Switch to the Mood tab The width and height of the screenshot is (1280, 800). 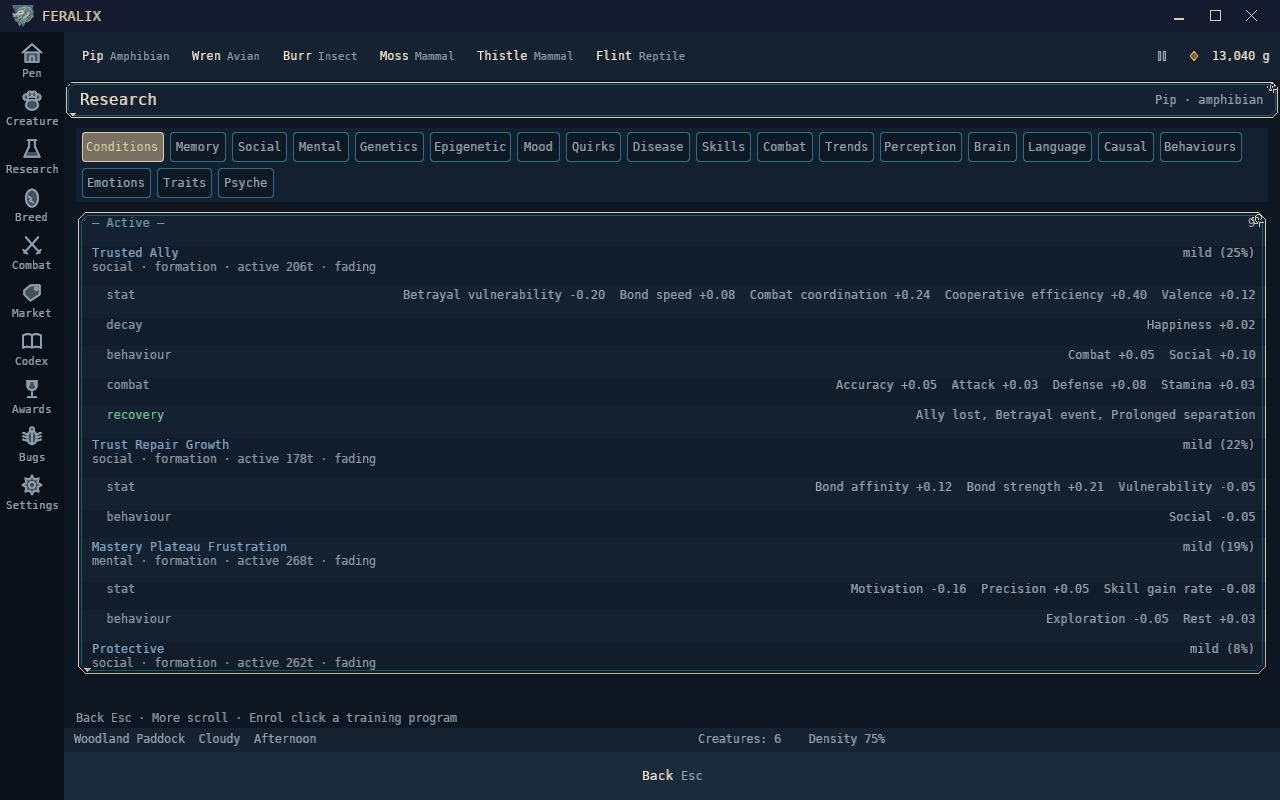pyautogui.click(x=538, y=147)
